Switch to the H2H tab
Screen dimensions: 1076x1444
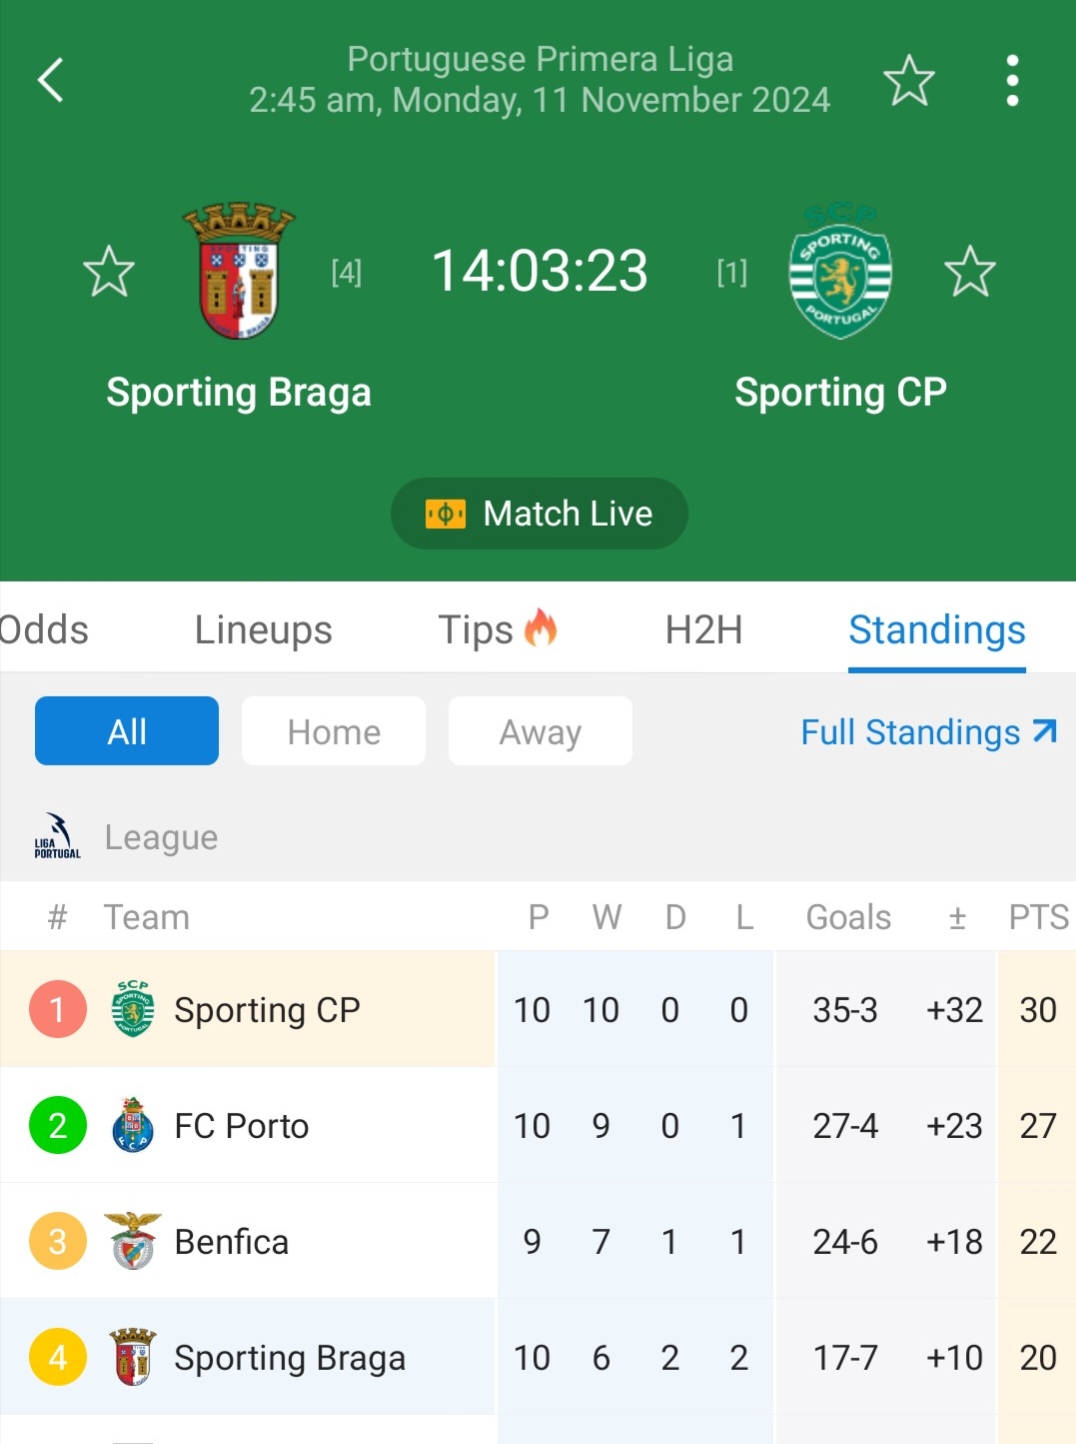[x=703, y=630]
